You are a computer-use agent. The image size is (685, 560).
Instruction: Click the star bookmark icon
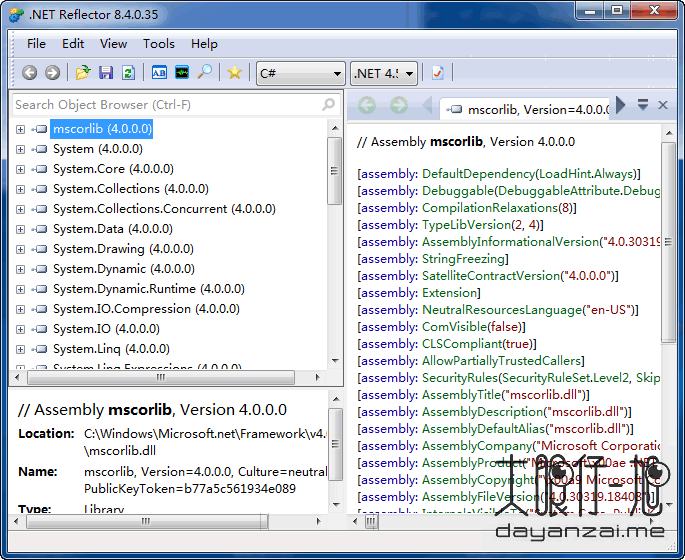235,73
